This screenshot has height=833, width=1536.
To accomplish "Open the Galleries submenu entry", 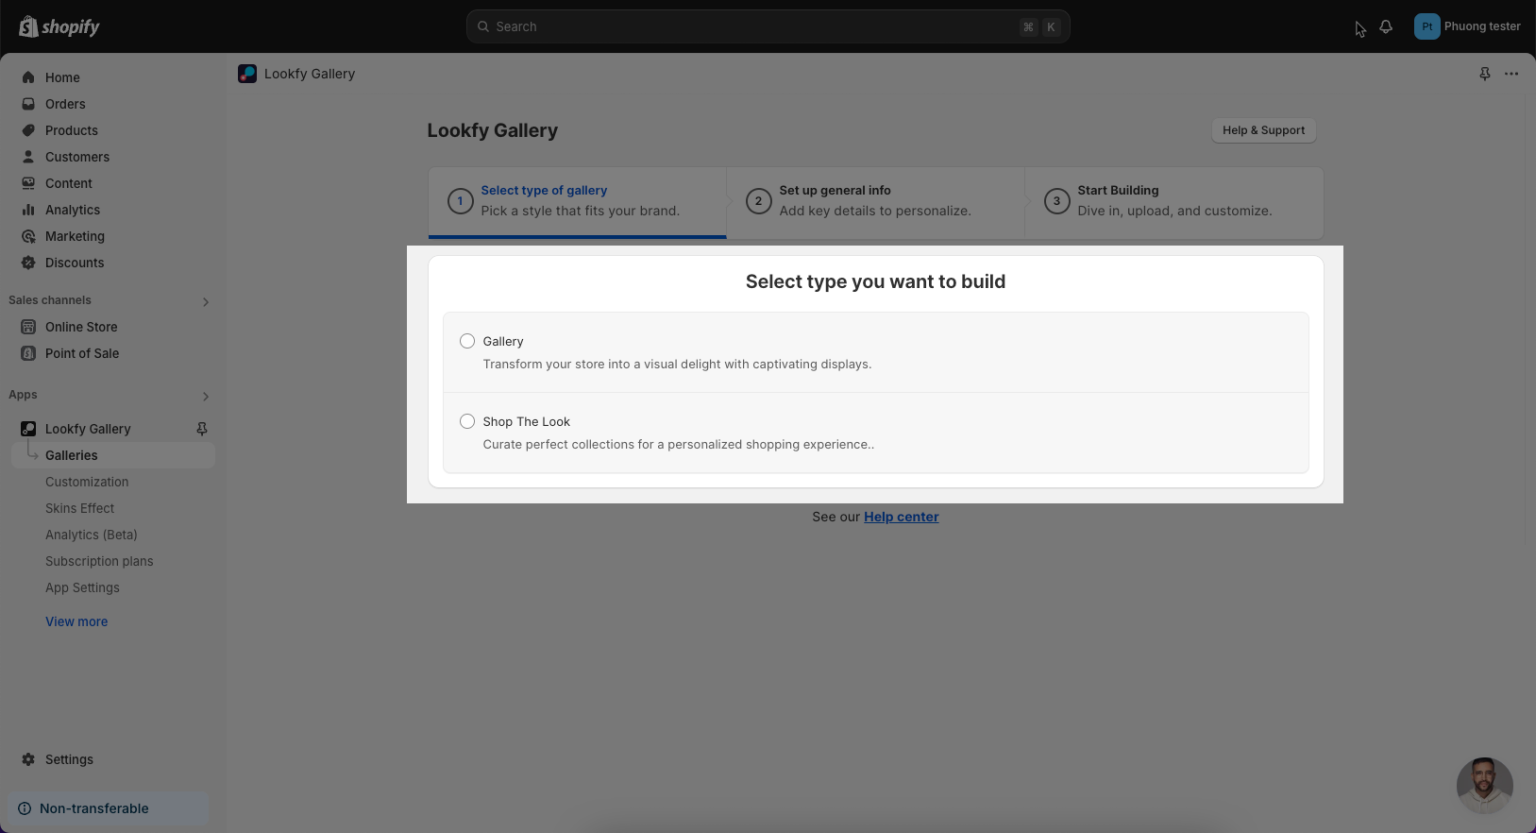I will point(71,455).
